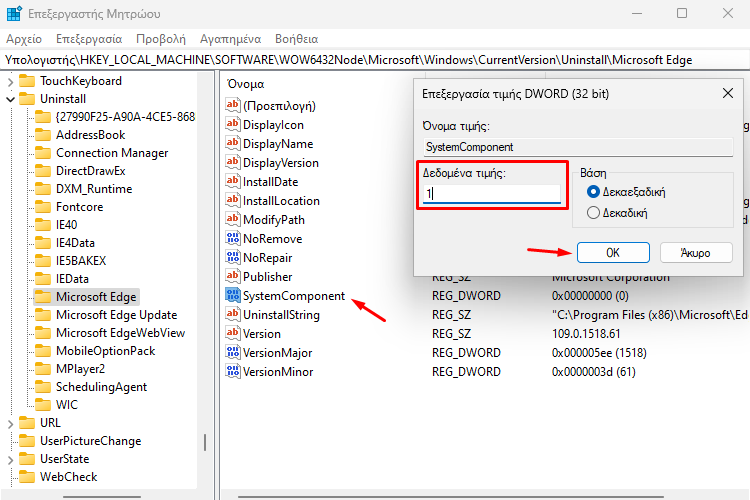The image size is (750, 500).
Task: Select the {27990F25-A90A-4CE5-868 key
Action: tap(125, 117)
